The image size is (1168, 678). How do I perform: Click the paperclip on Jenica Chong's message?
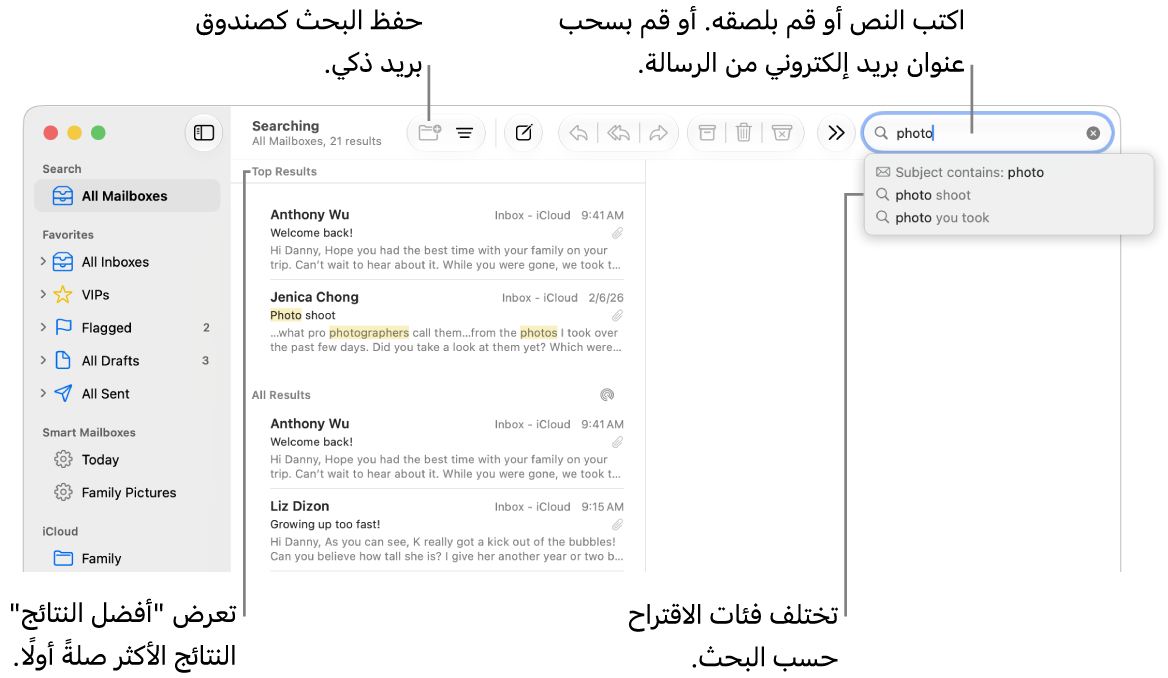(x=618, y=316)
